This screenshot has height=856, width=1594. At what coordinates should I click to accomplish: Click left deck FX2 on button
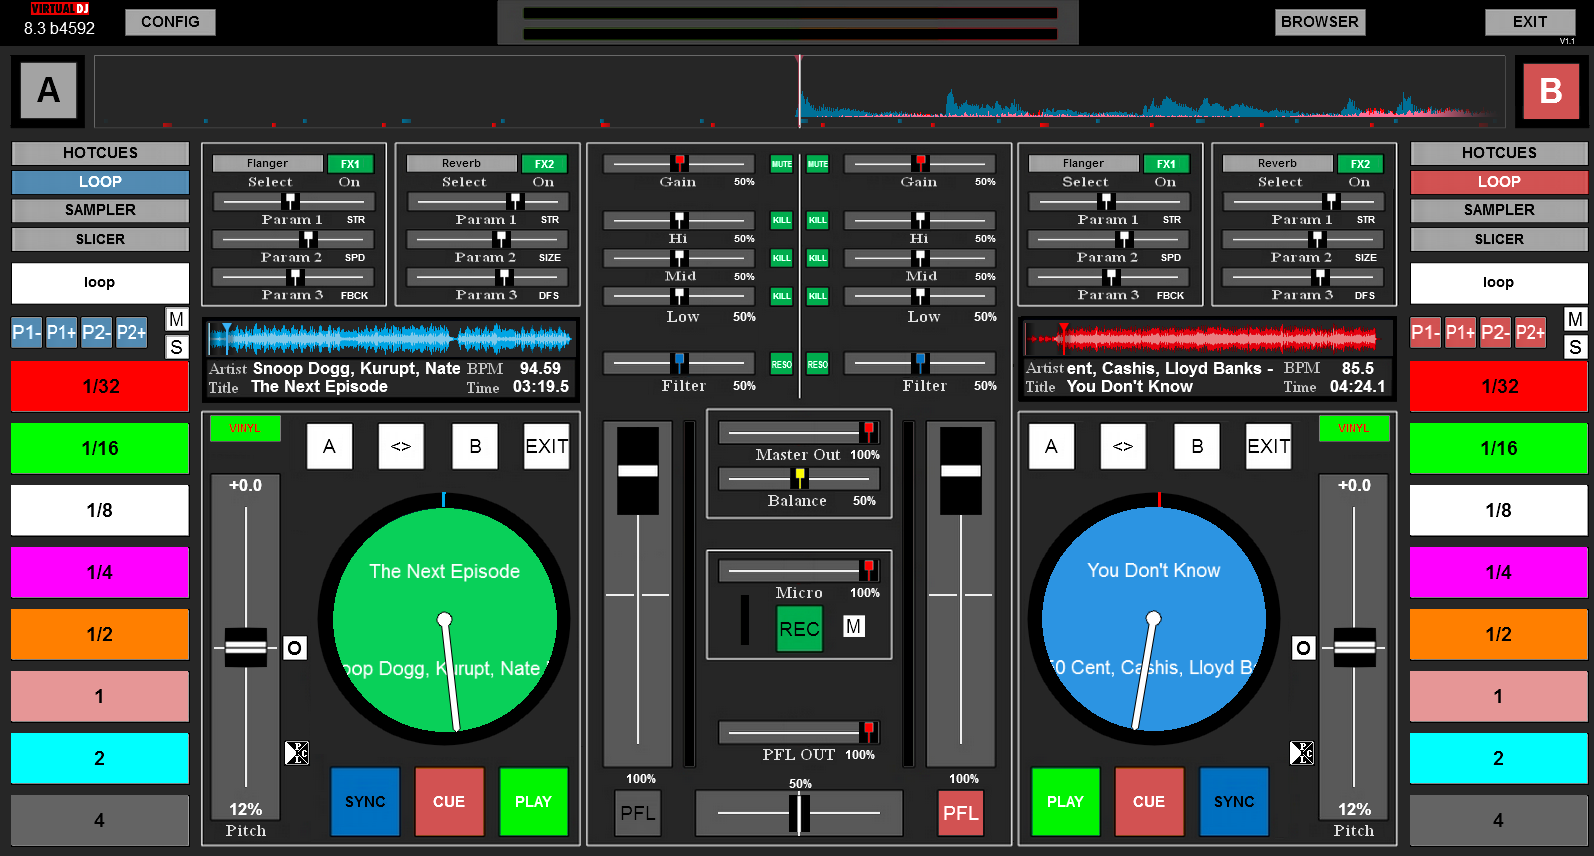(544, 164)
